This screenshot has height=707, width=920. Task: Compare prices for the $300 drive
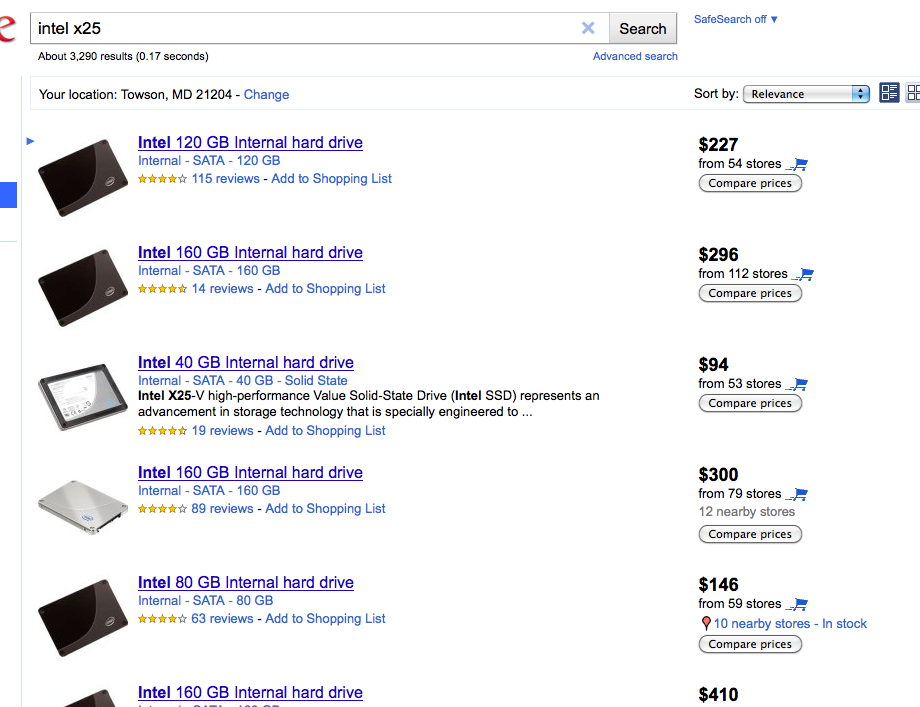(x=750, y=534)
